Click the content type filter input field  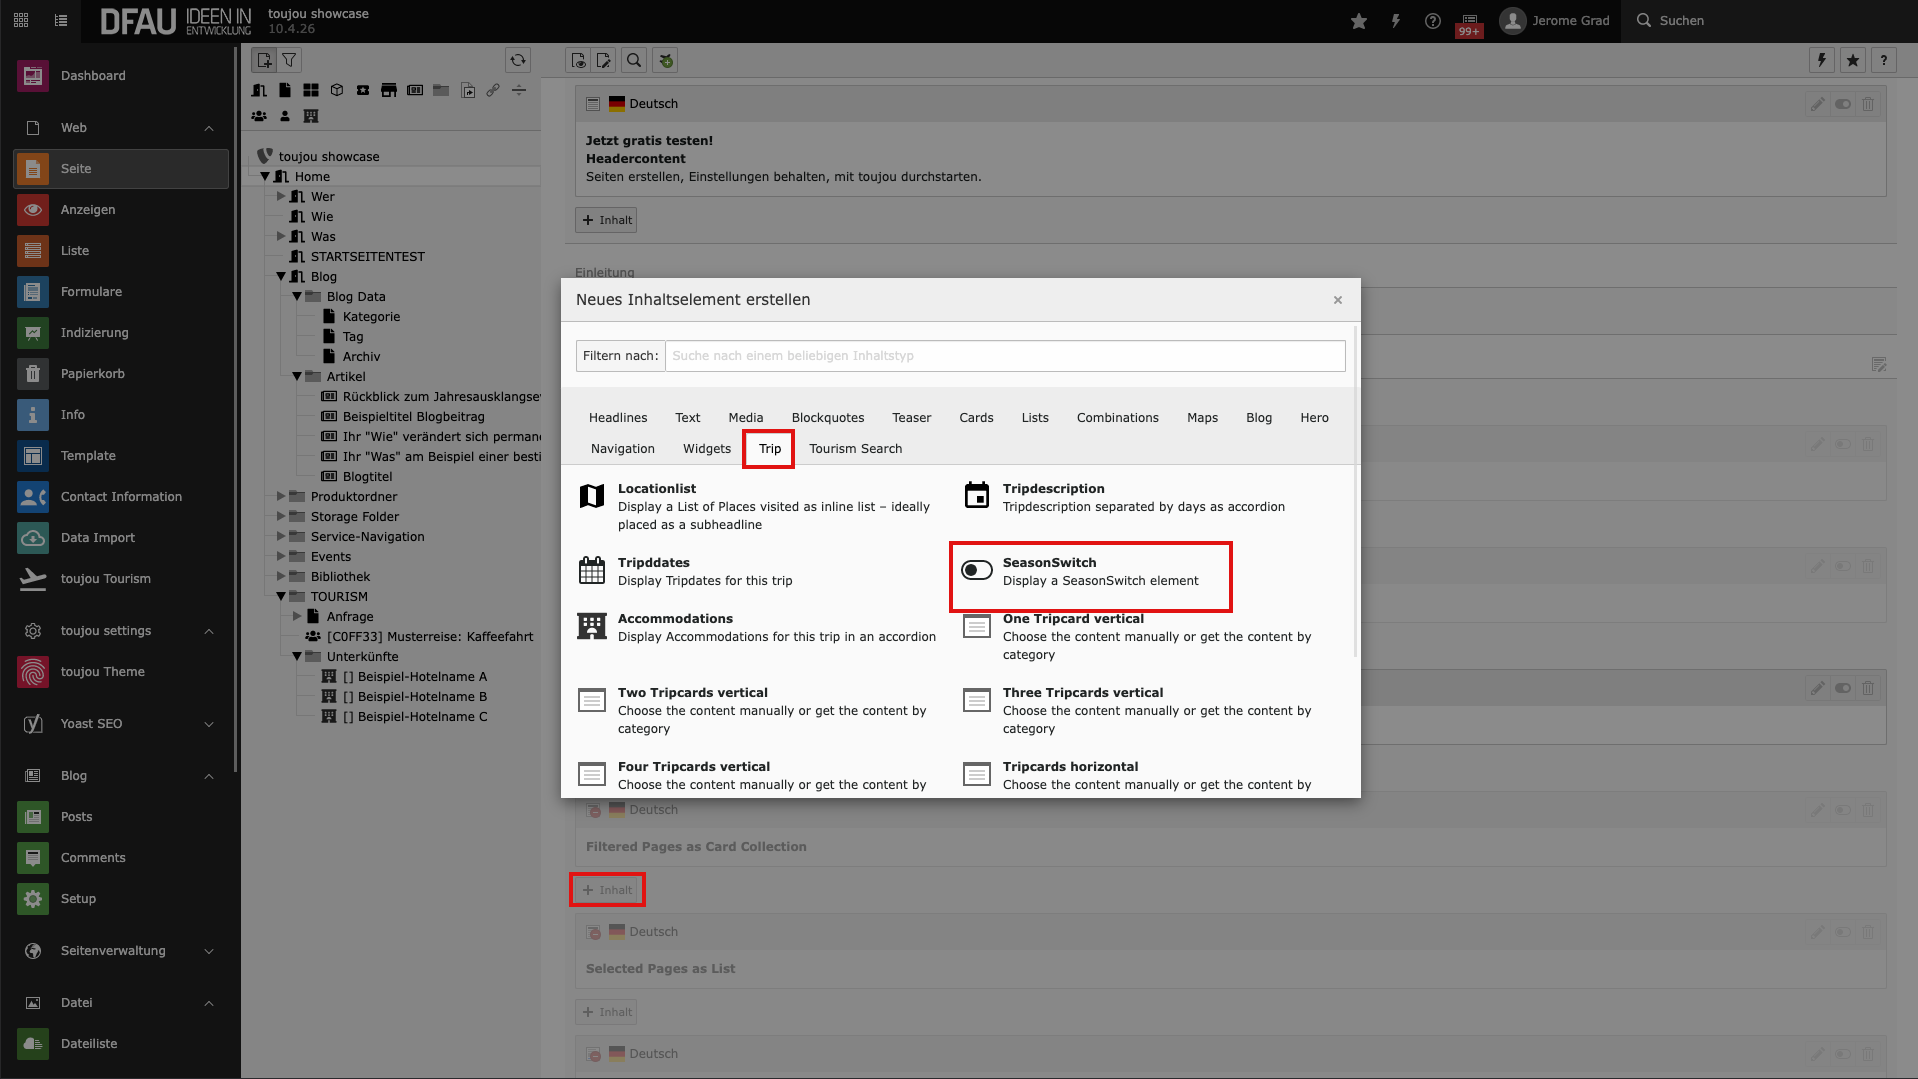(x=1004, y=356)
